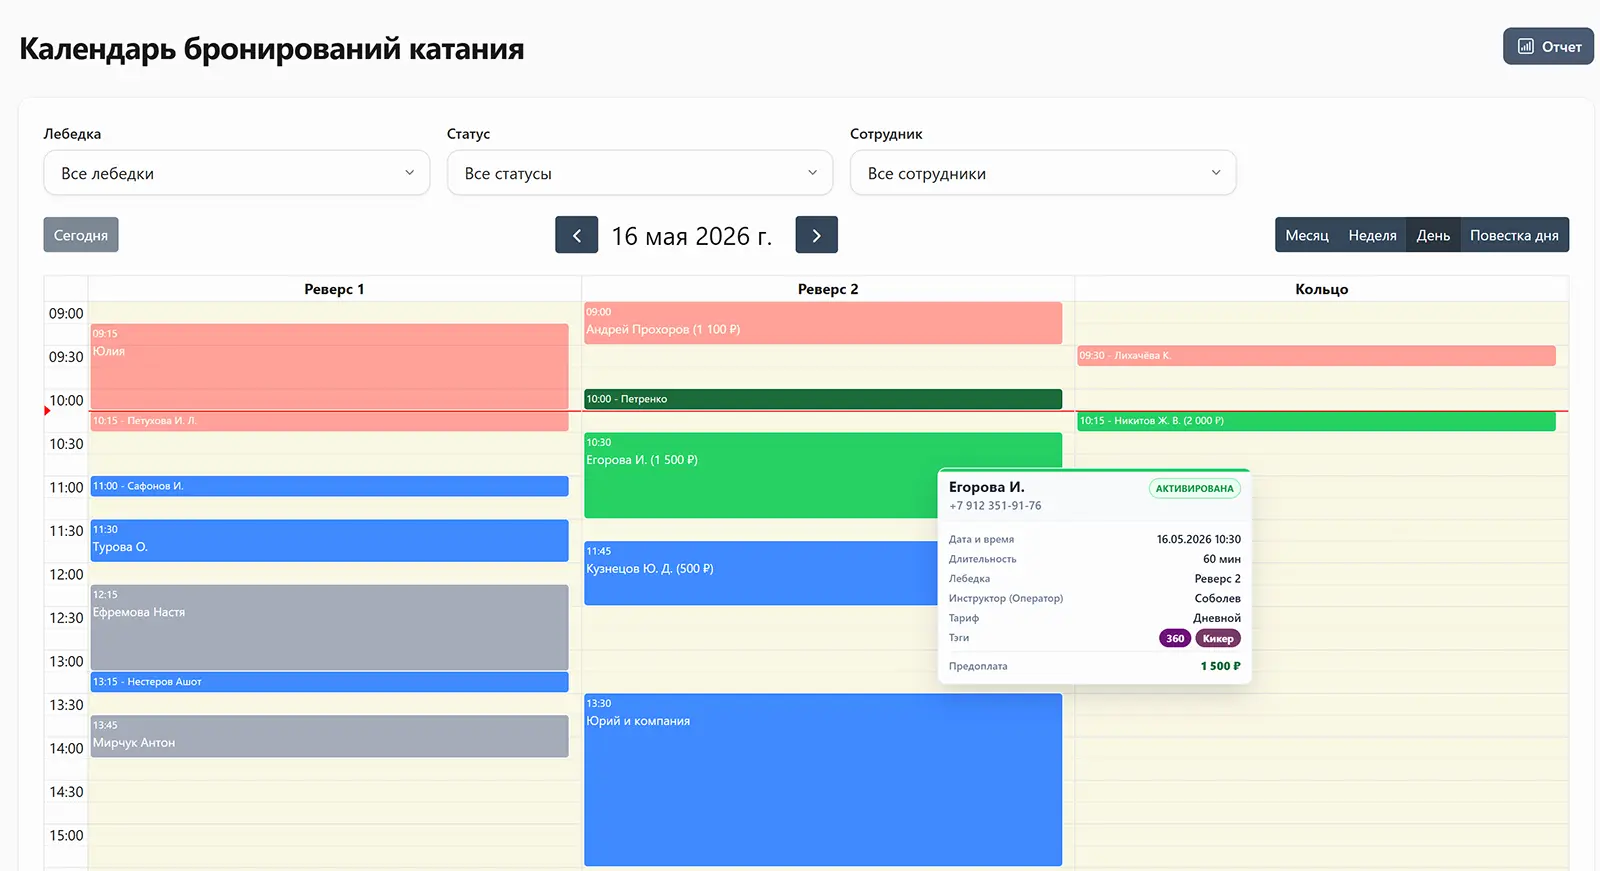Click the 1 500 ₽ prepayment value
This screenshot has width=1600, height=871.
coord(1221,666)
